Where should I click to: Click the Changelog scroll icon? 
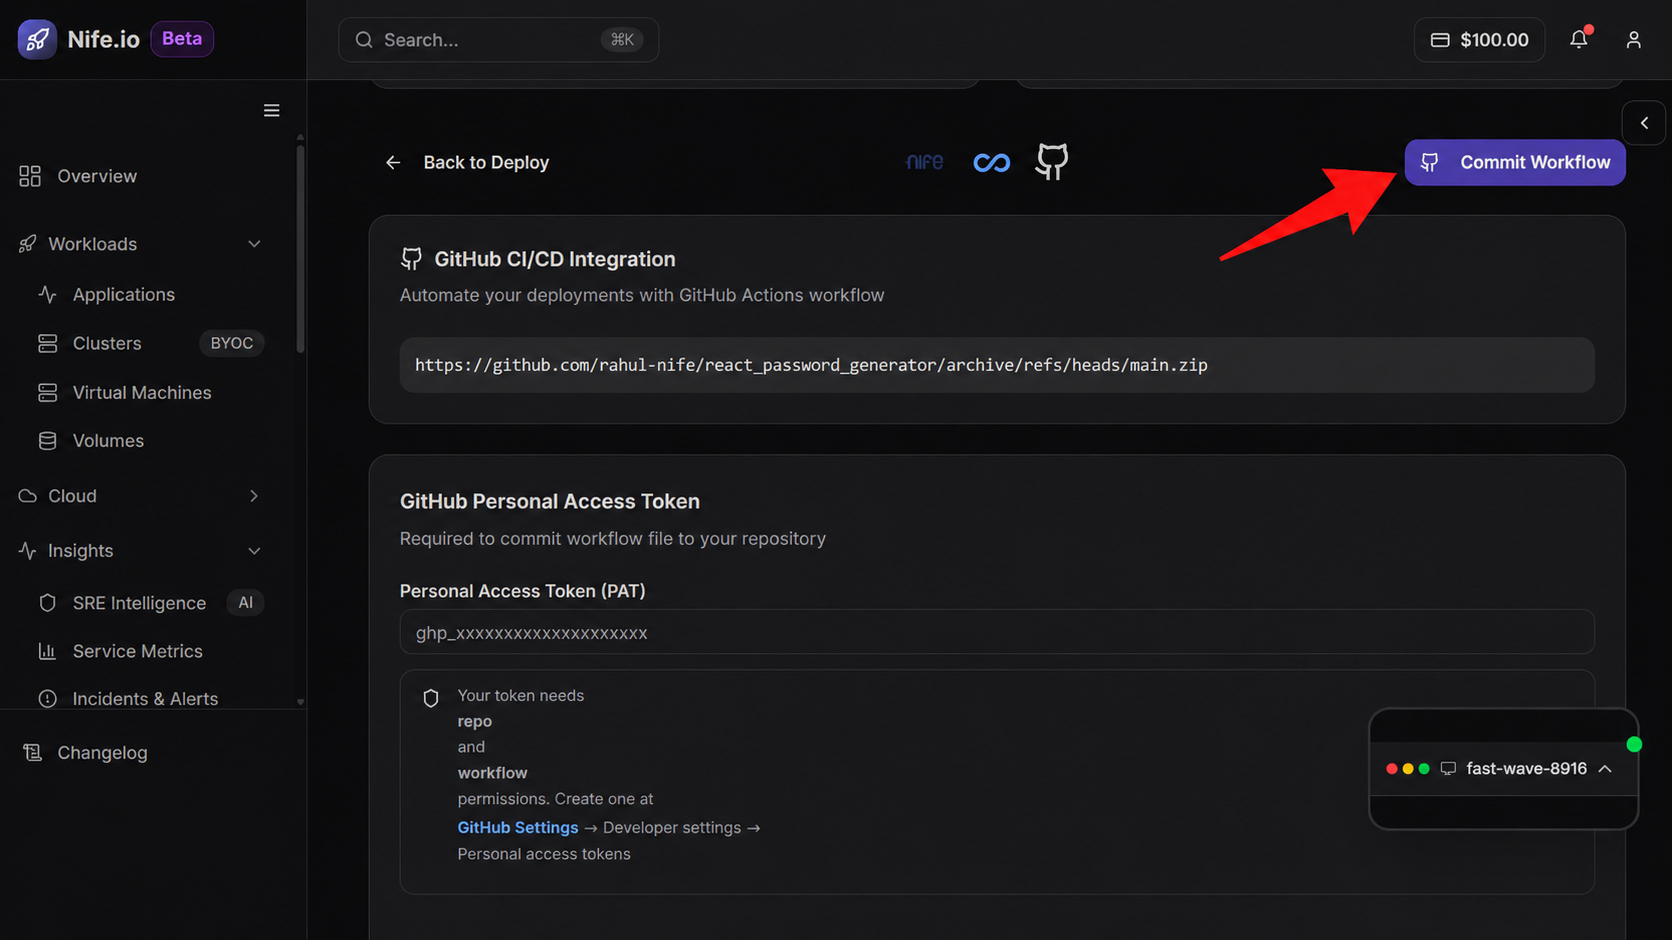[x=33, y=752]
